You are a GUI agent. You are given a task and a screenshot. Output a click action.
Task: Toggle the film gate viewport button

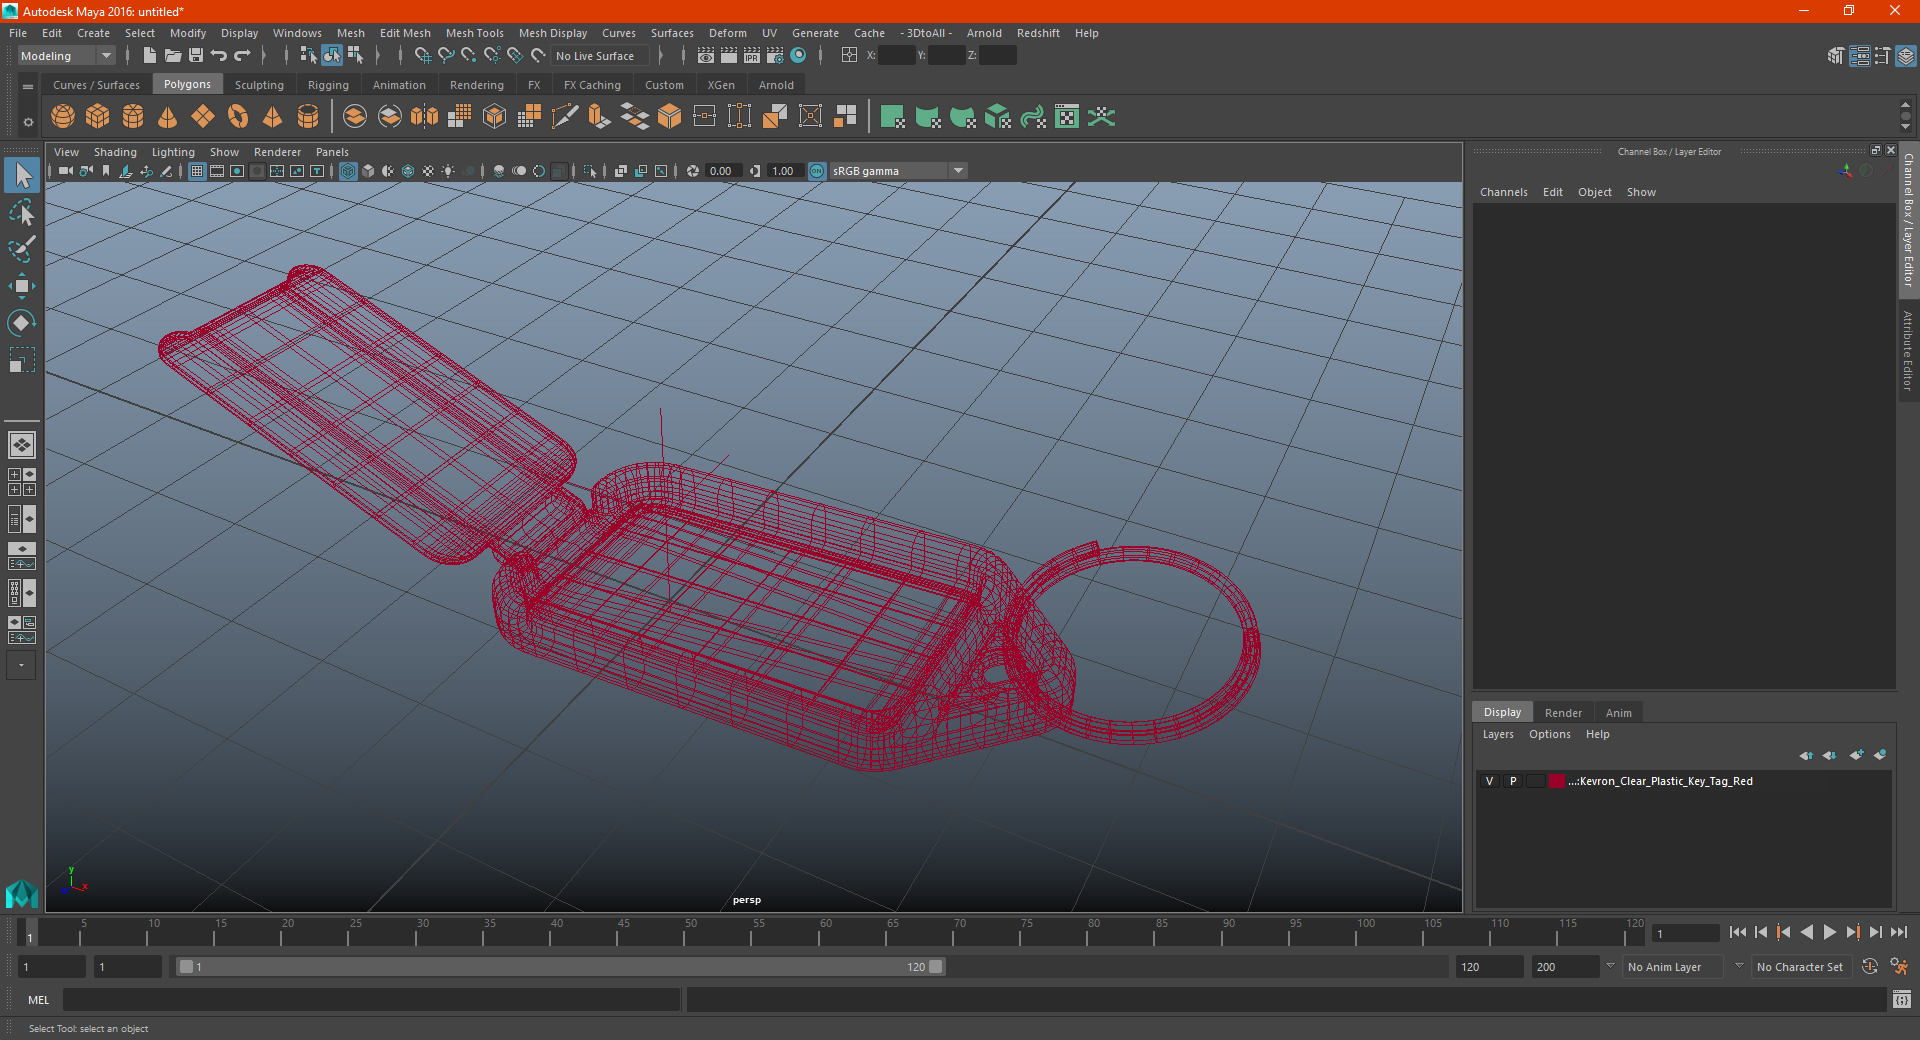click(x=217, y=171)
